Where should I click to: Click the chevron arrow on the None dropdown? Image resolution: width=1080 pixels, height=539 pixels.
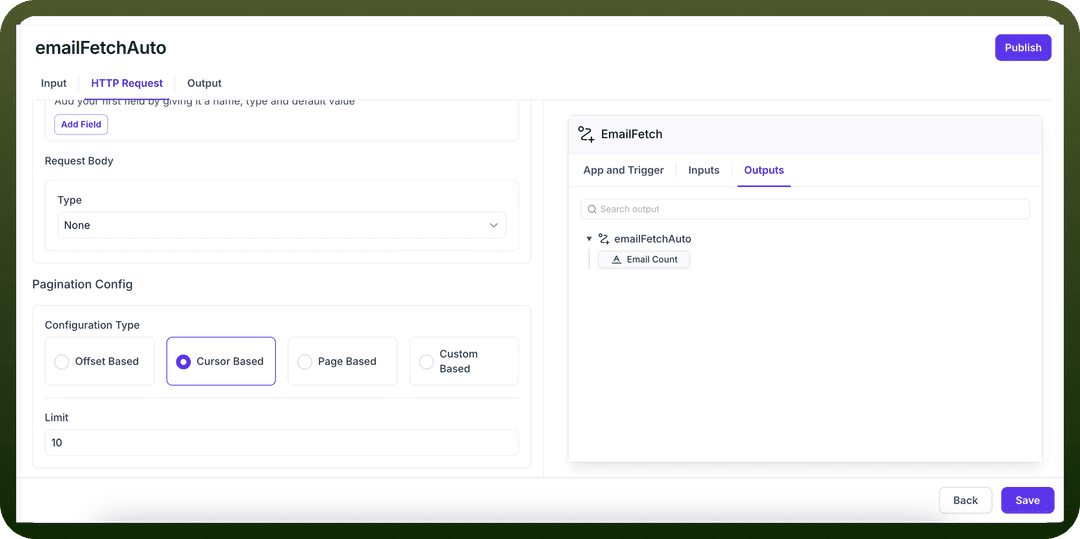pyautogui.click(x=493, y=225)
